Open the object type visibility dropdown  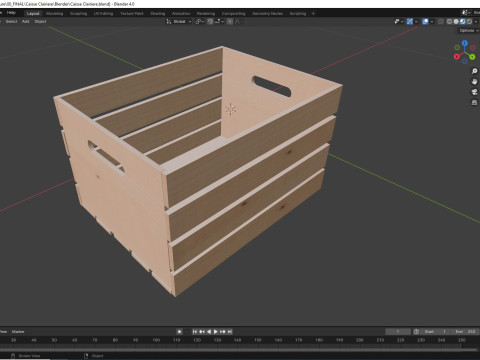coord(399,21)
